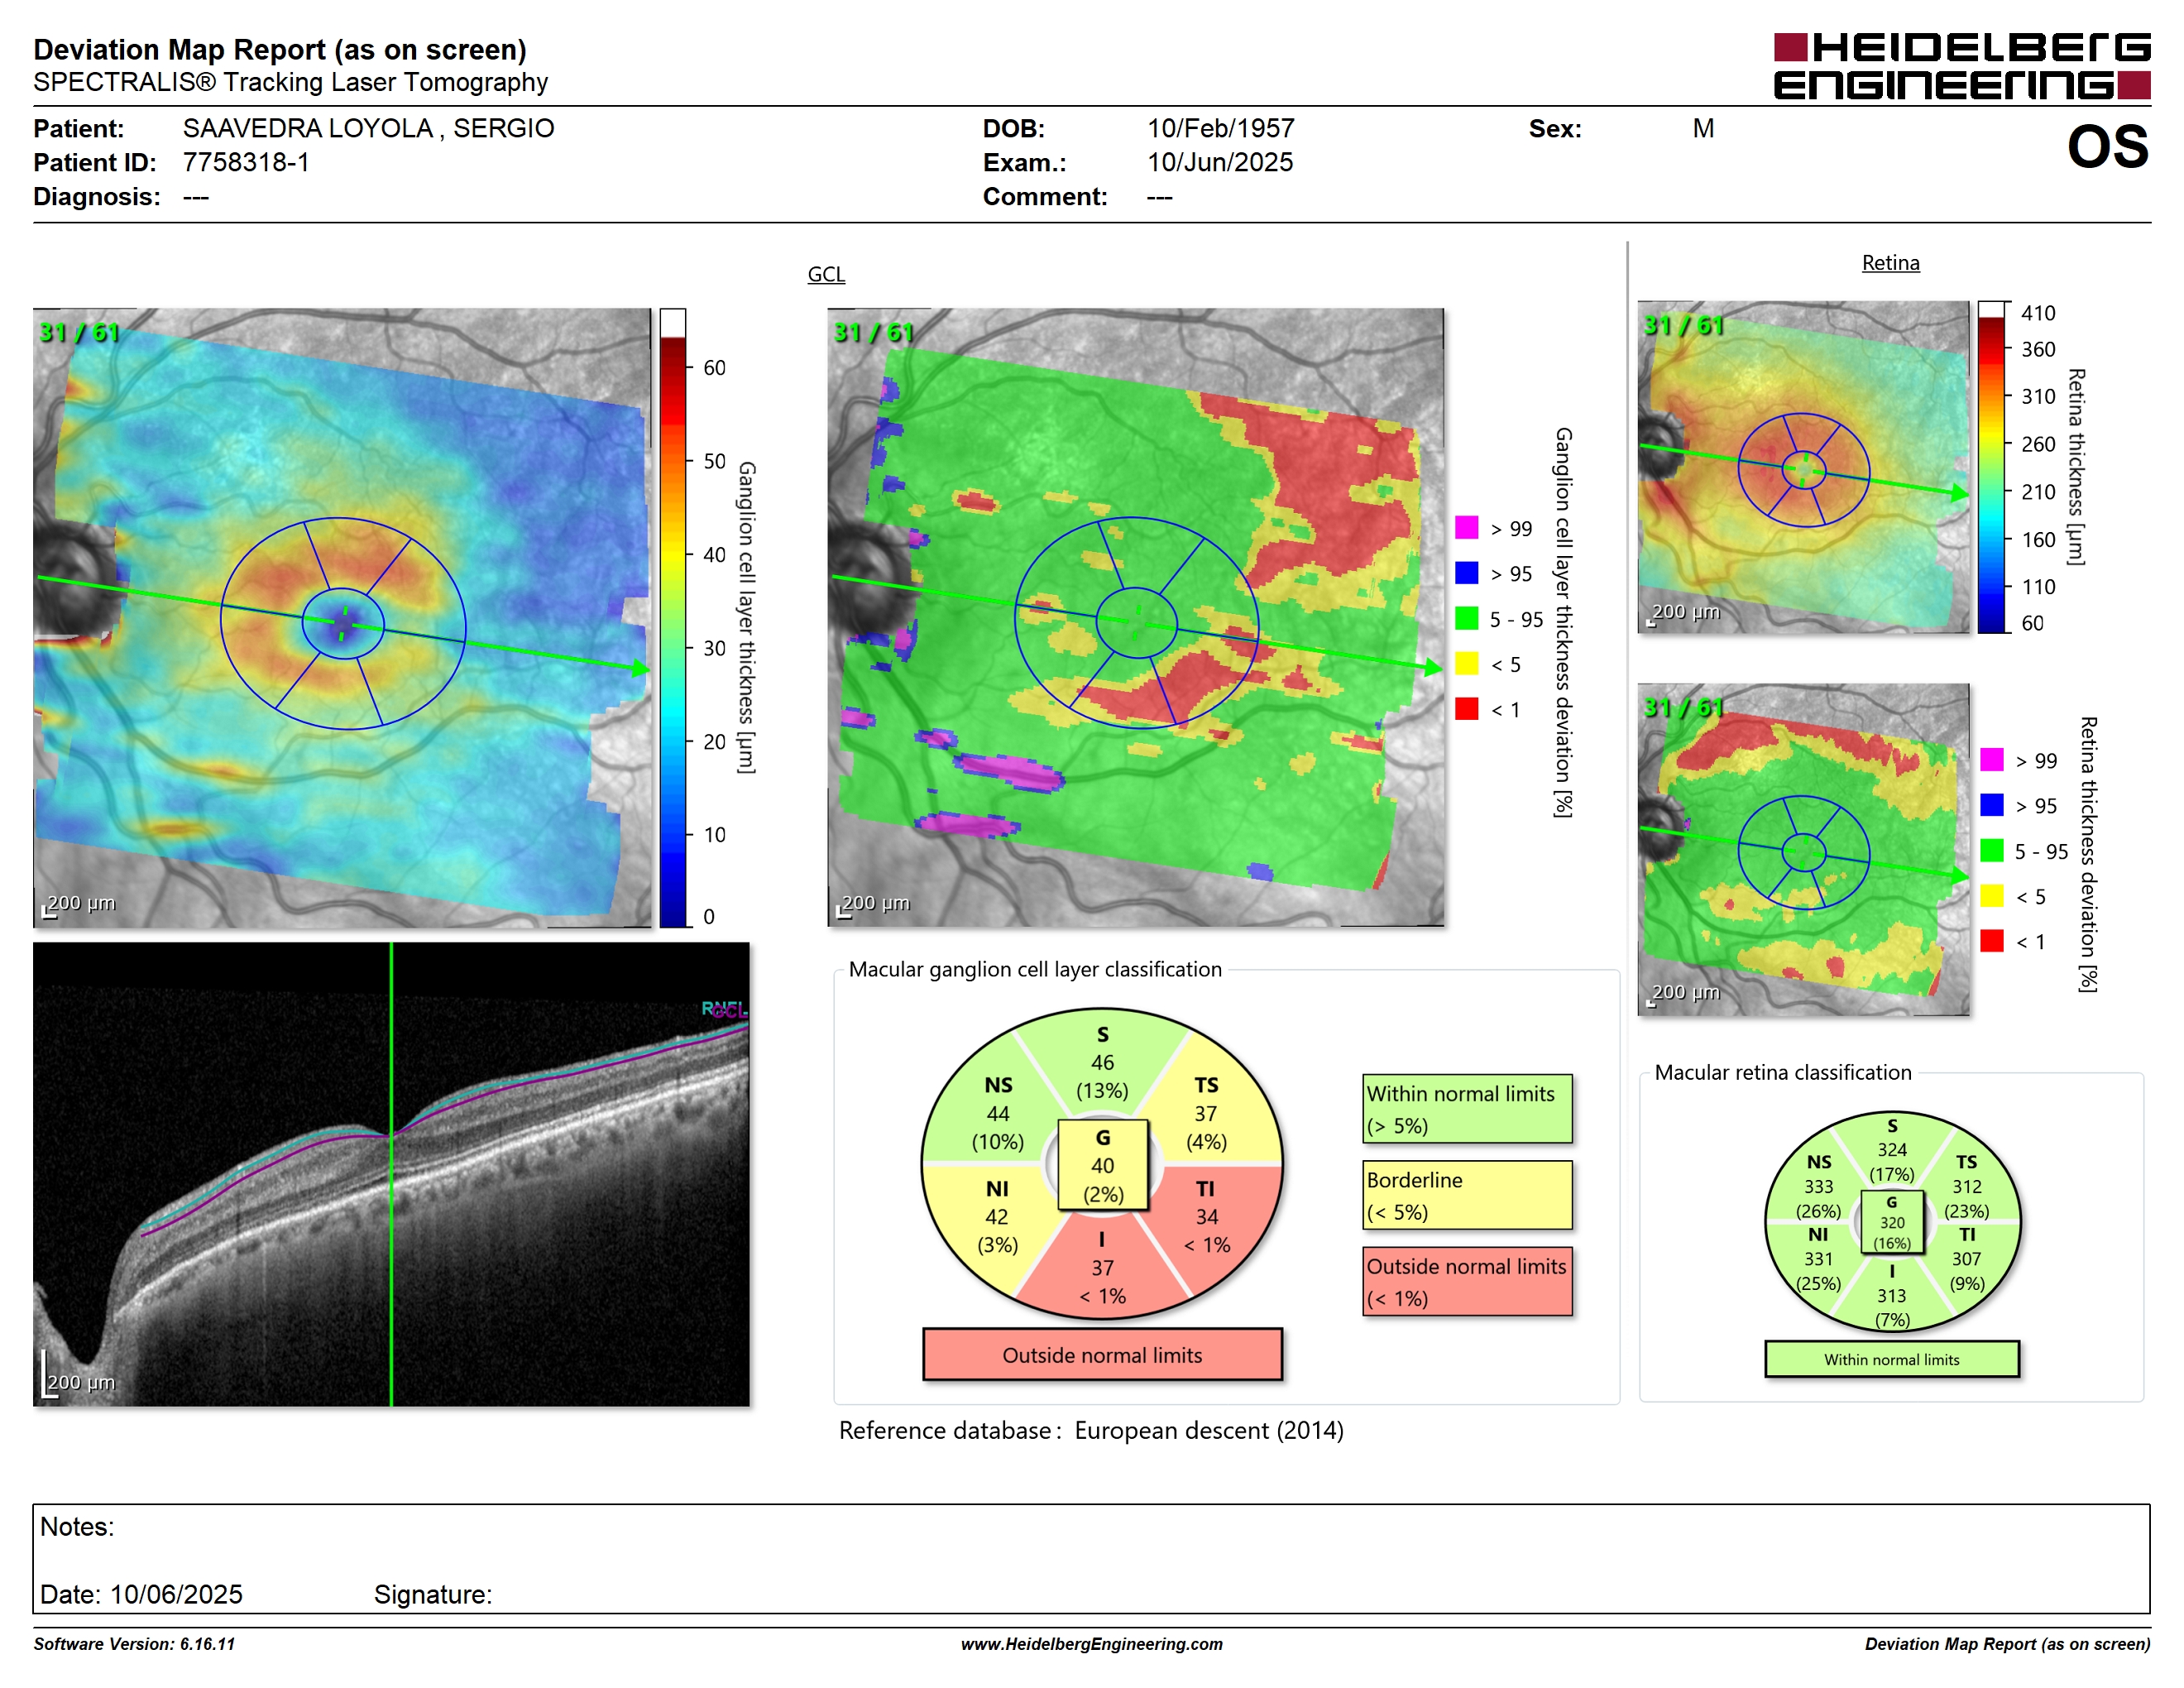2184x1688 pixels.
Task: Select the GCL deviation map image
Action: 1135,617
